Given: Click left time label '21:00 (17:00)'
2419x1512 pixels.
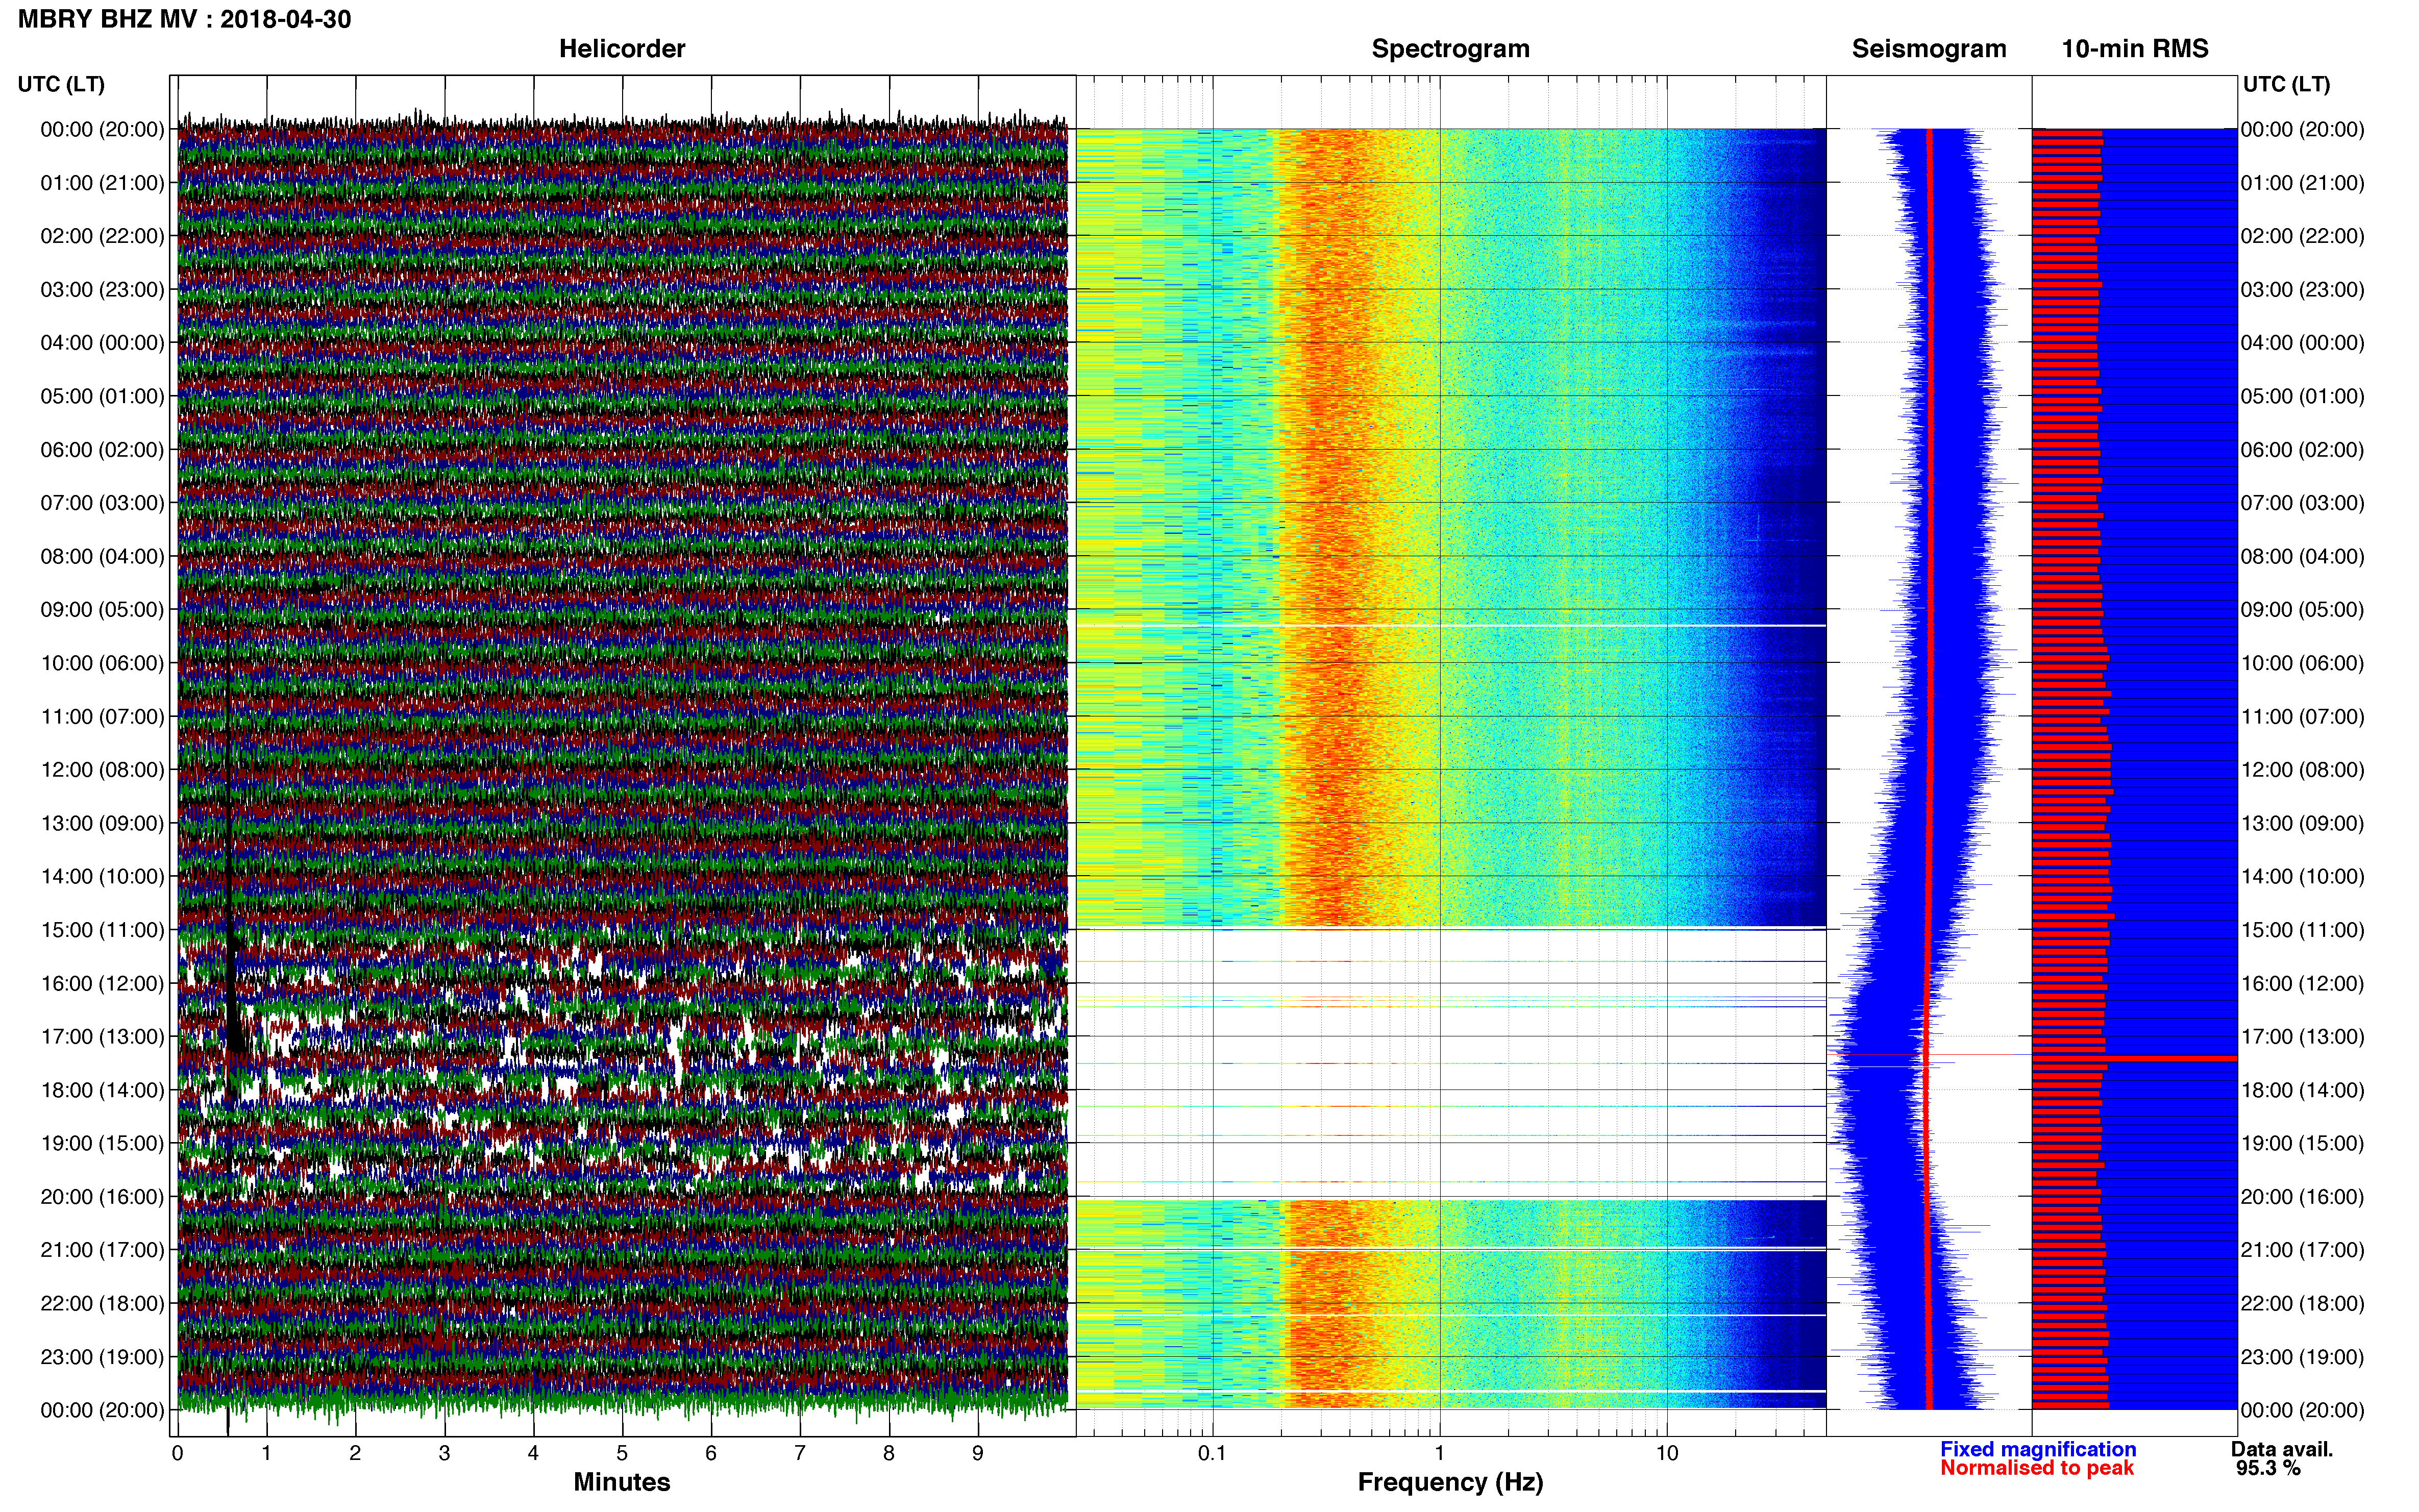Looking at the screenshot, I should (102, 1250).
